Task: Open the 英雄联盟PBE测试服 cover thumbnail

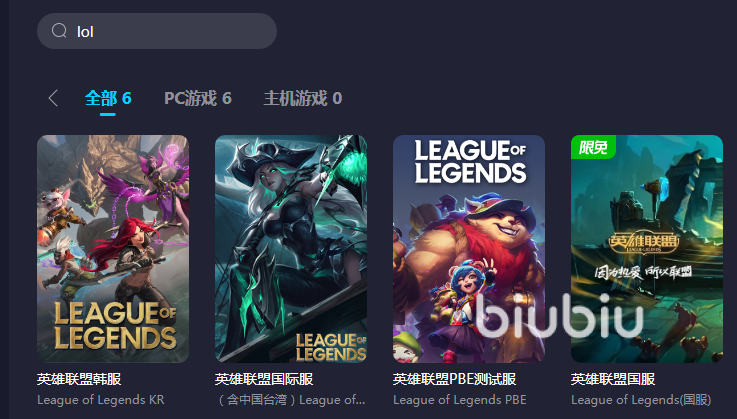Action: (469, 249)
